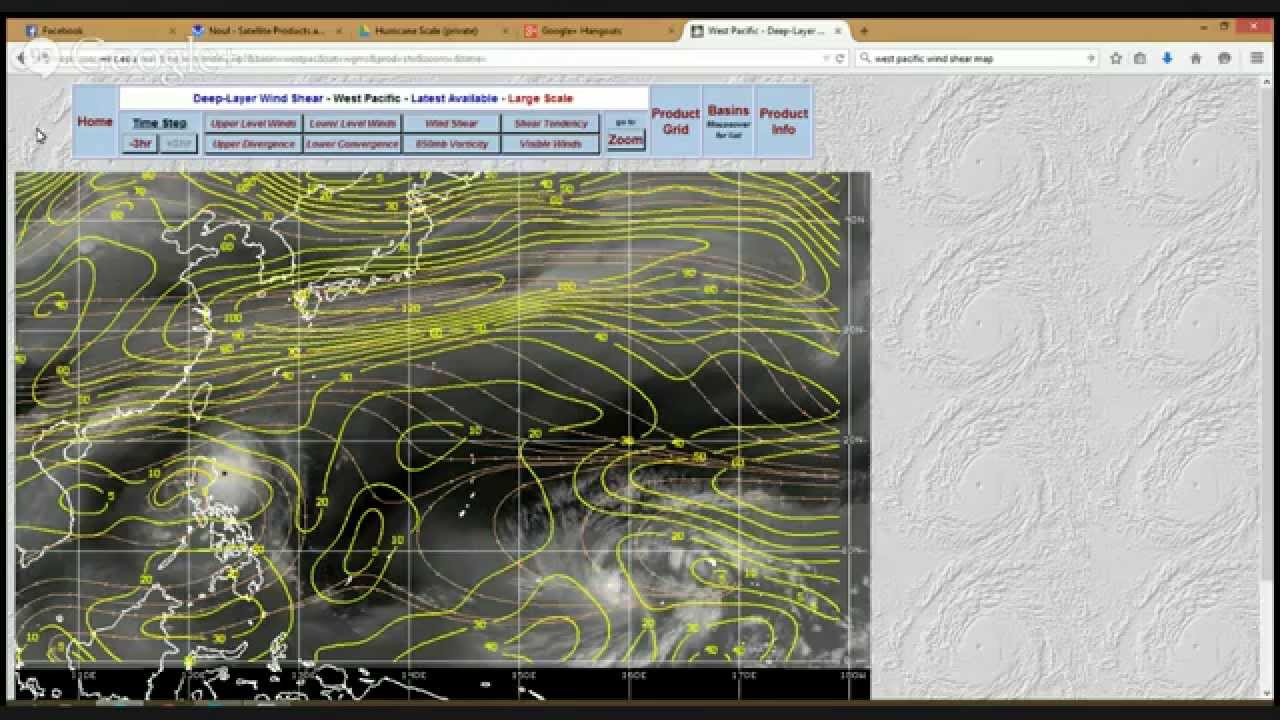Switch to the Facebook tab
This screenshot has height=720, width=1280.
pyautogui.click(x=100, y=31)
